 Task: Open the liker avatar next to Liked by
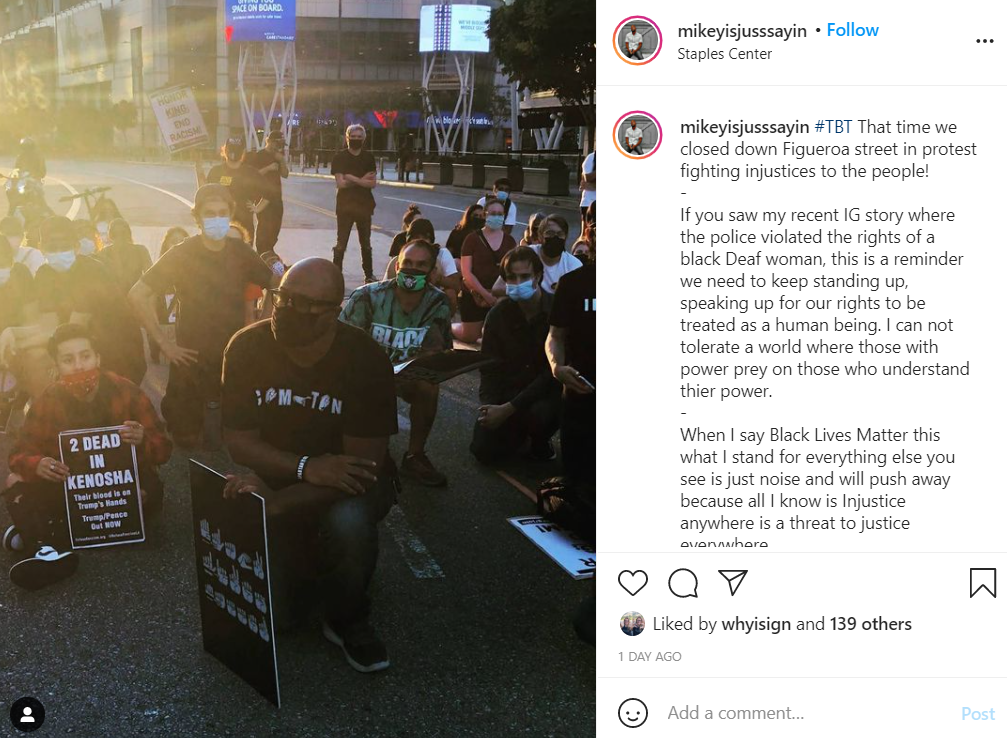632,624
